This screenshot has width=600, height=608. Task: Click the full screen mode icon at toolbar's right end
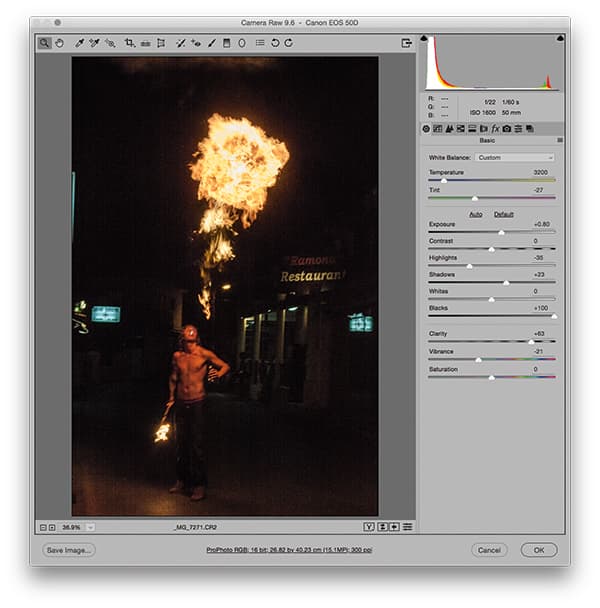point(406,43)
